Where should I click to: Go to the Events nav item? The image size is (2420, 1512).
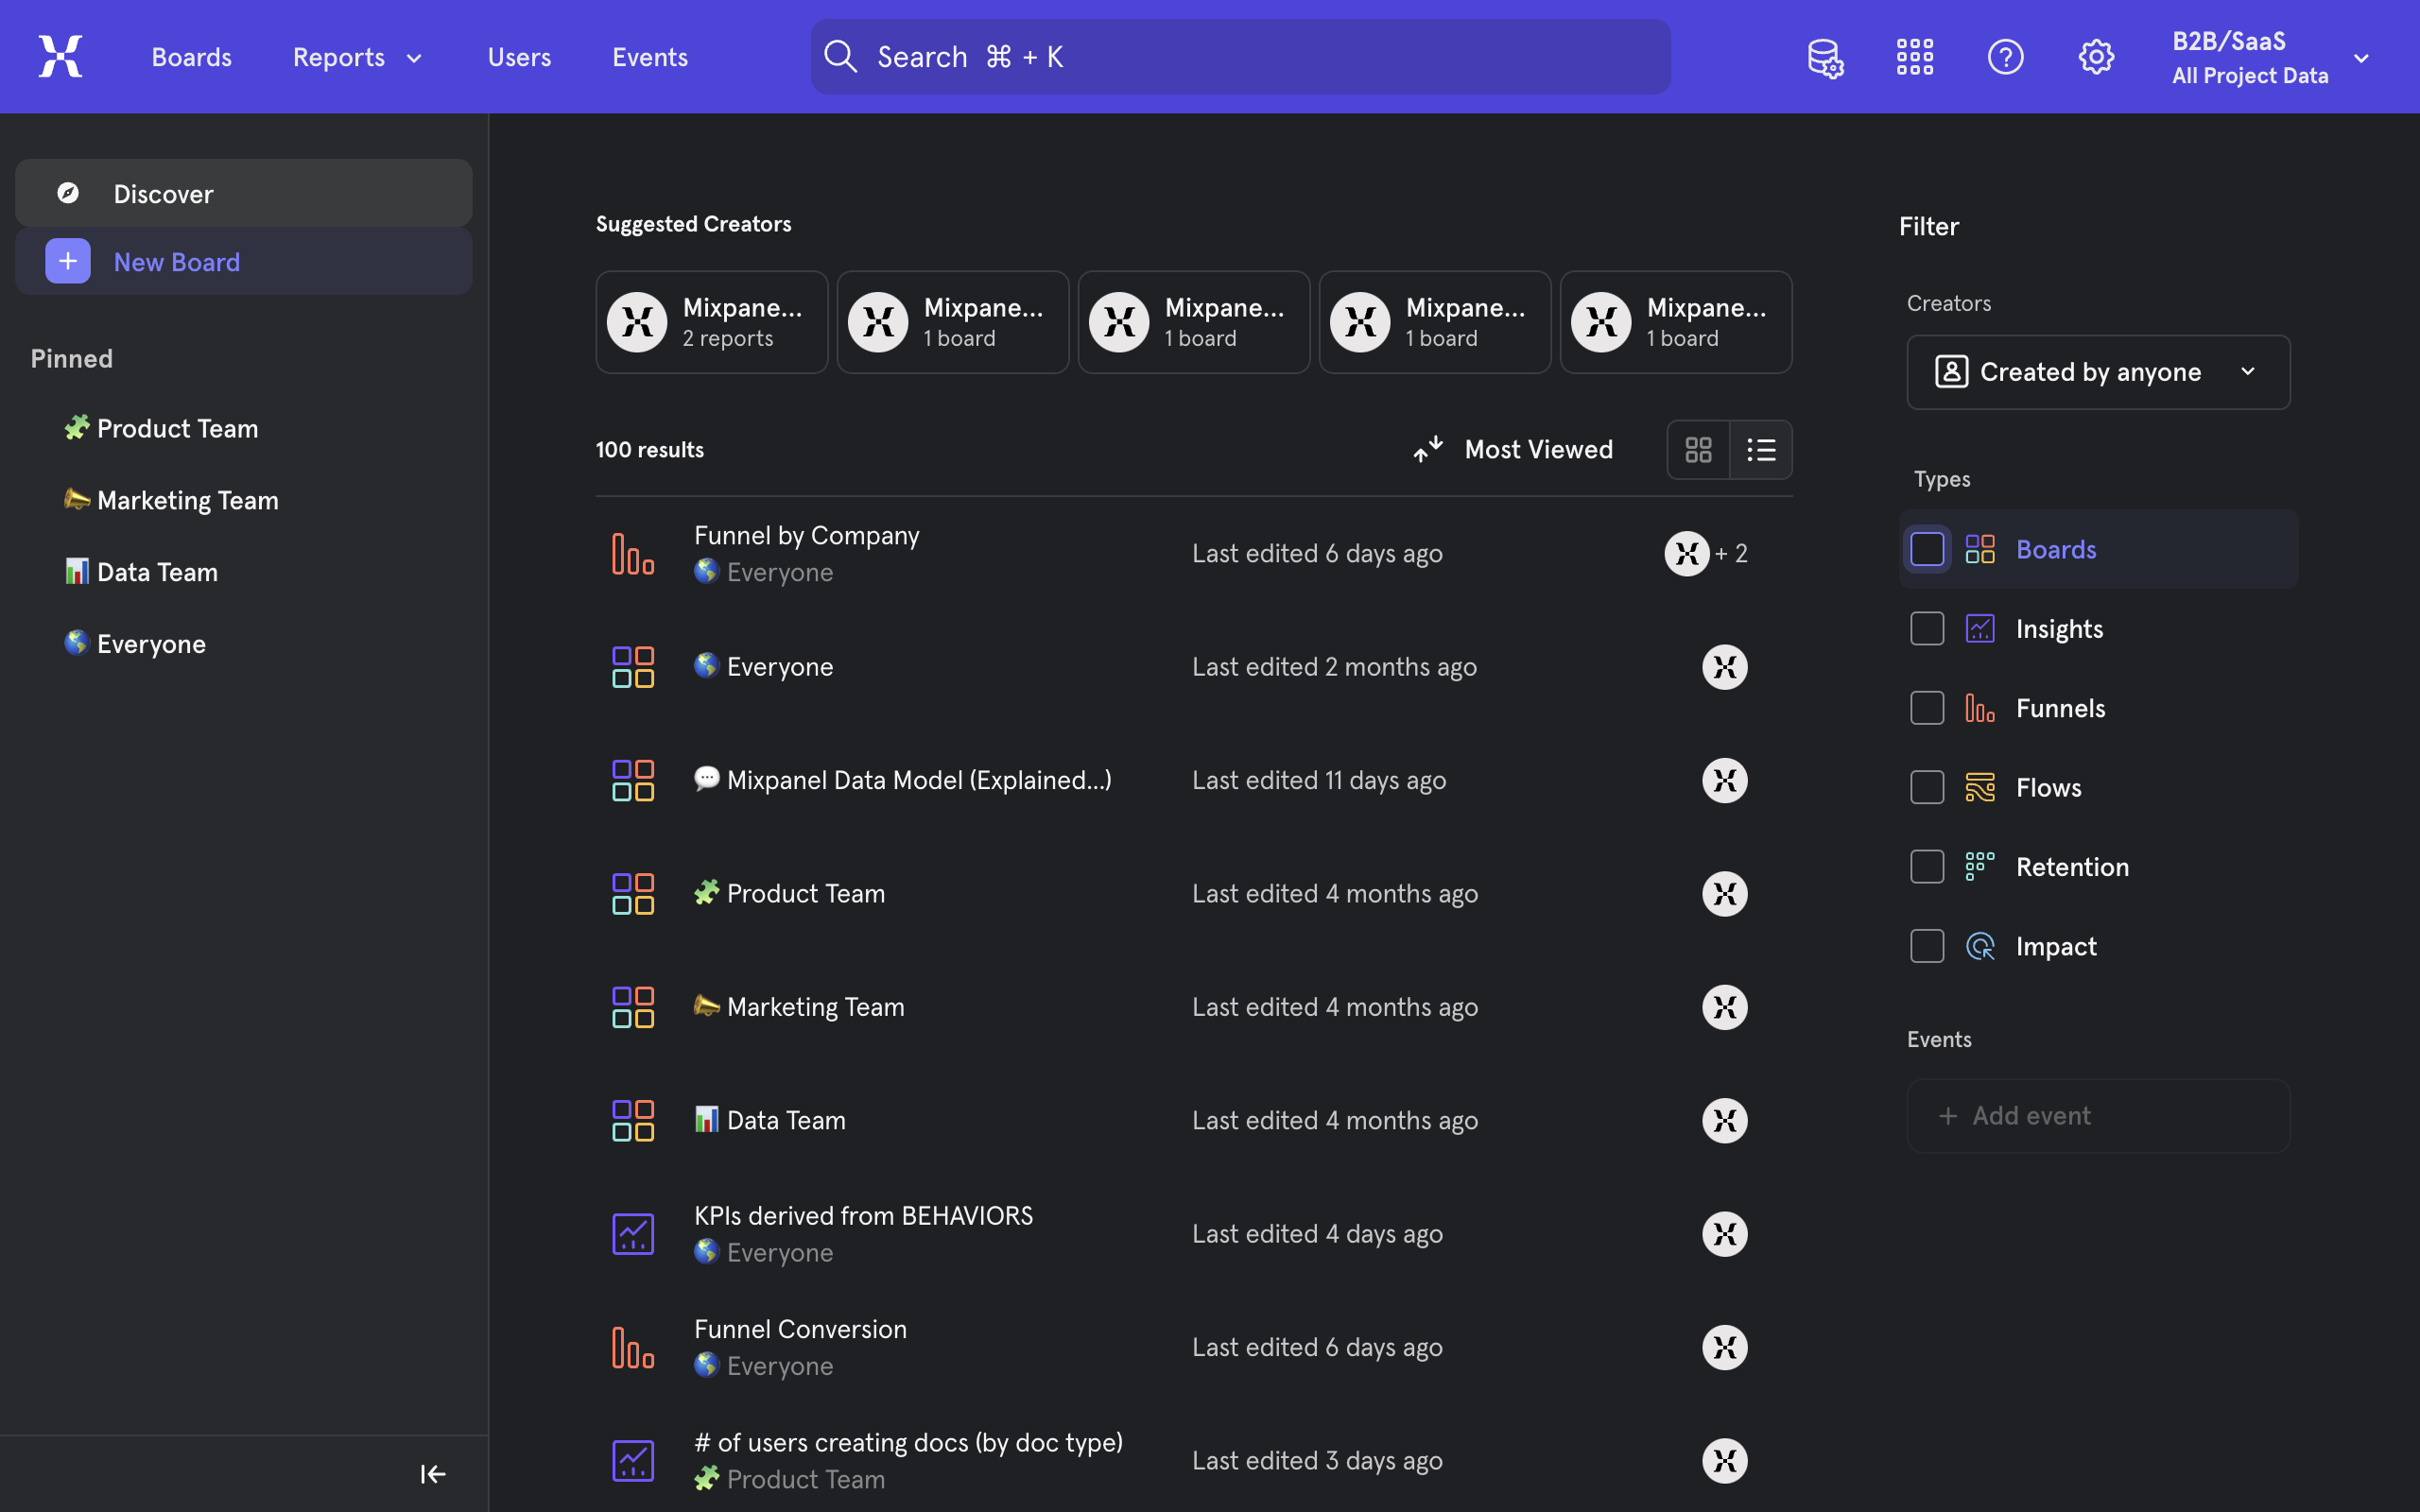pos(650,57)
